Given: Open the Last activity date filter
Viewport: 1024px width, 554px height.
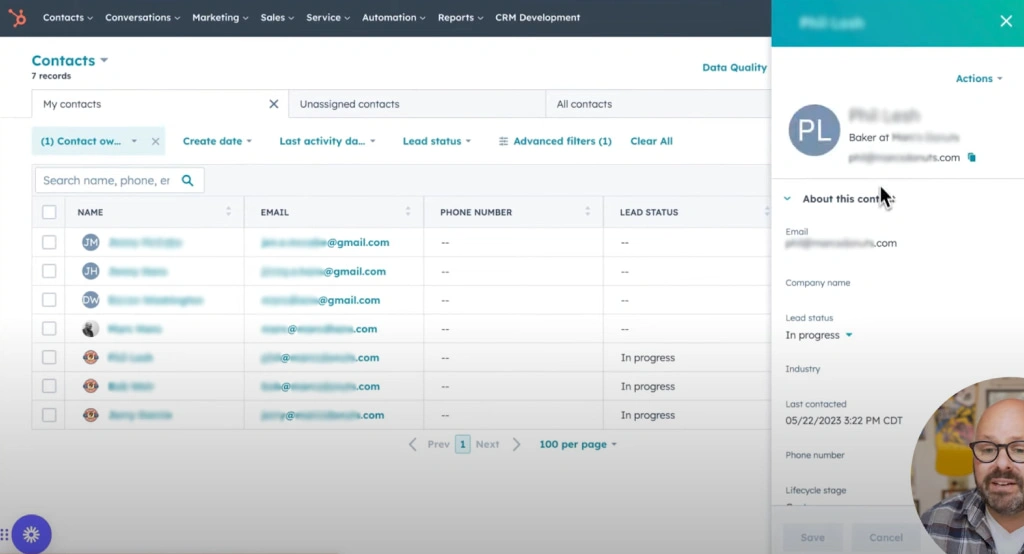Looking at the screenshot, I should (327, 141).
